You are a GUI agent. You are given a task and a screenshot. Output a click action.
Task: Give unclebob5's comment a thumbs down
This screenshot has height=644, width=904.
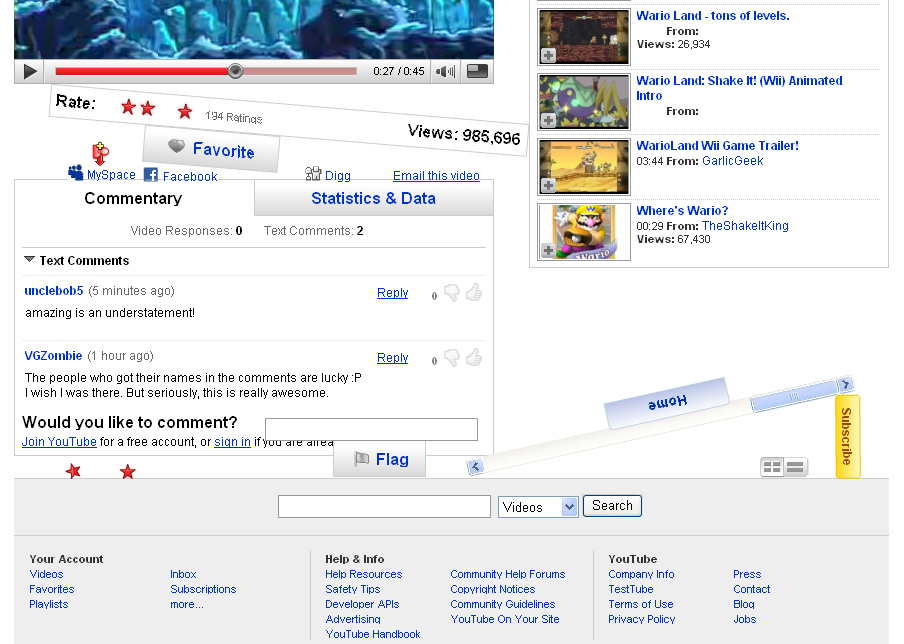tap(452, 293)
